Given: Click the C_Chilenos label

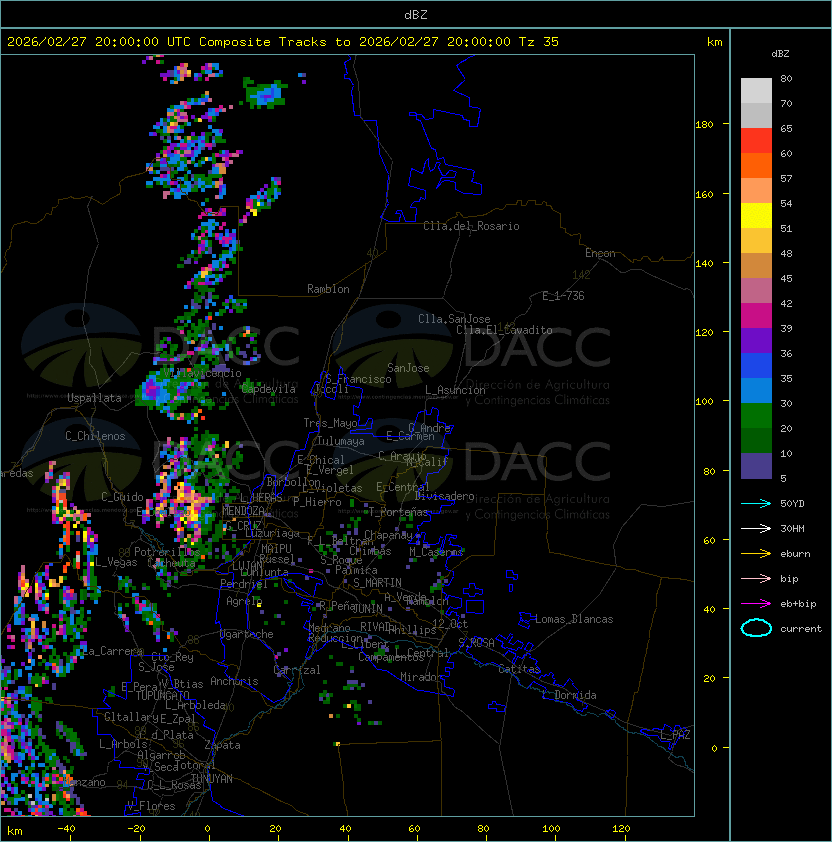Looking at the screenshot, I should pos(95,436).
